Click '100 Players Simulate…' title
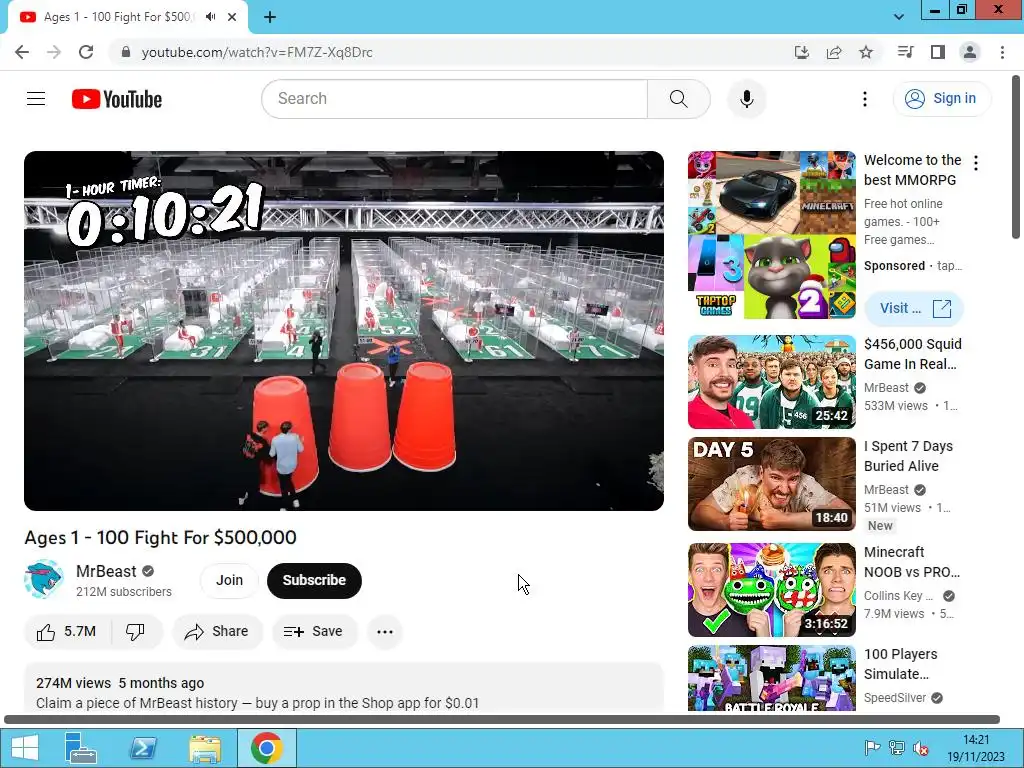1024x768 pixels. click(x=901, y=664)
